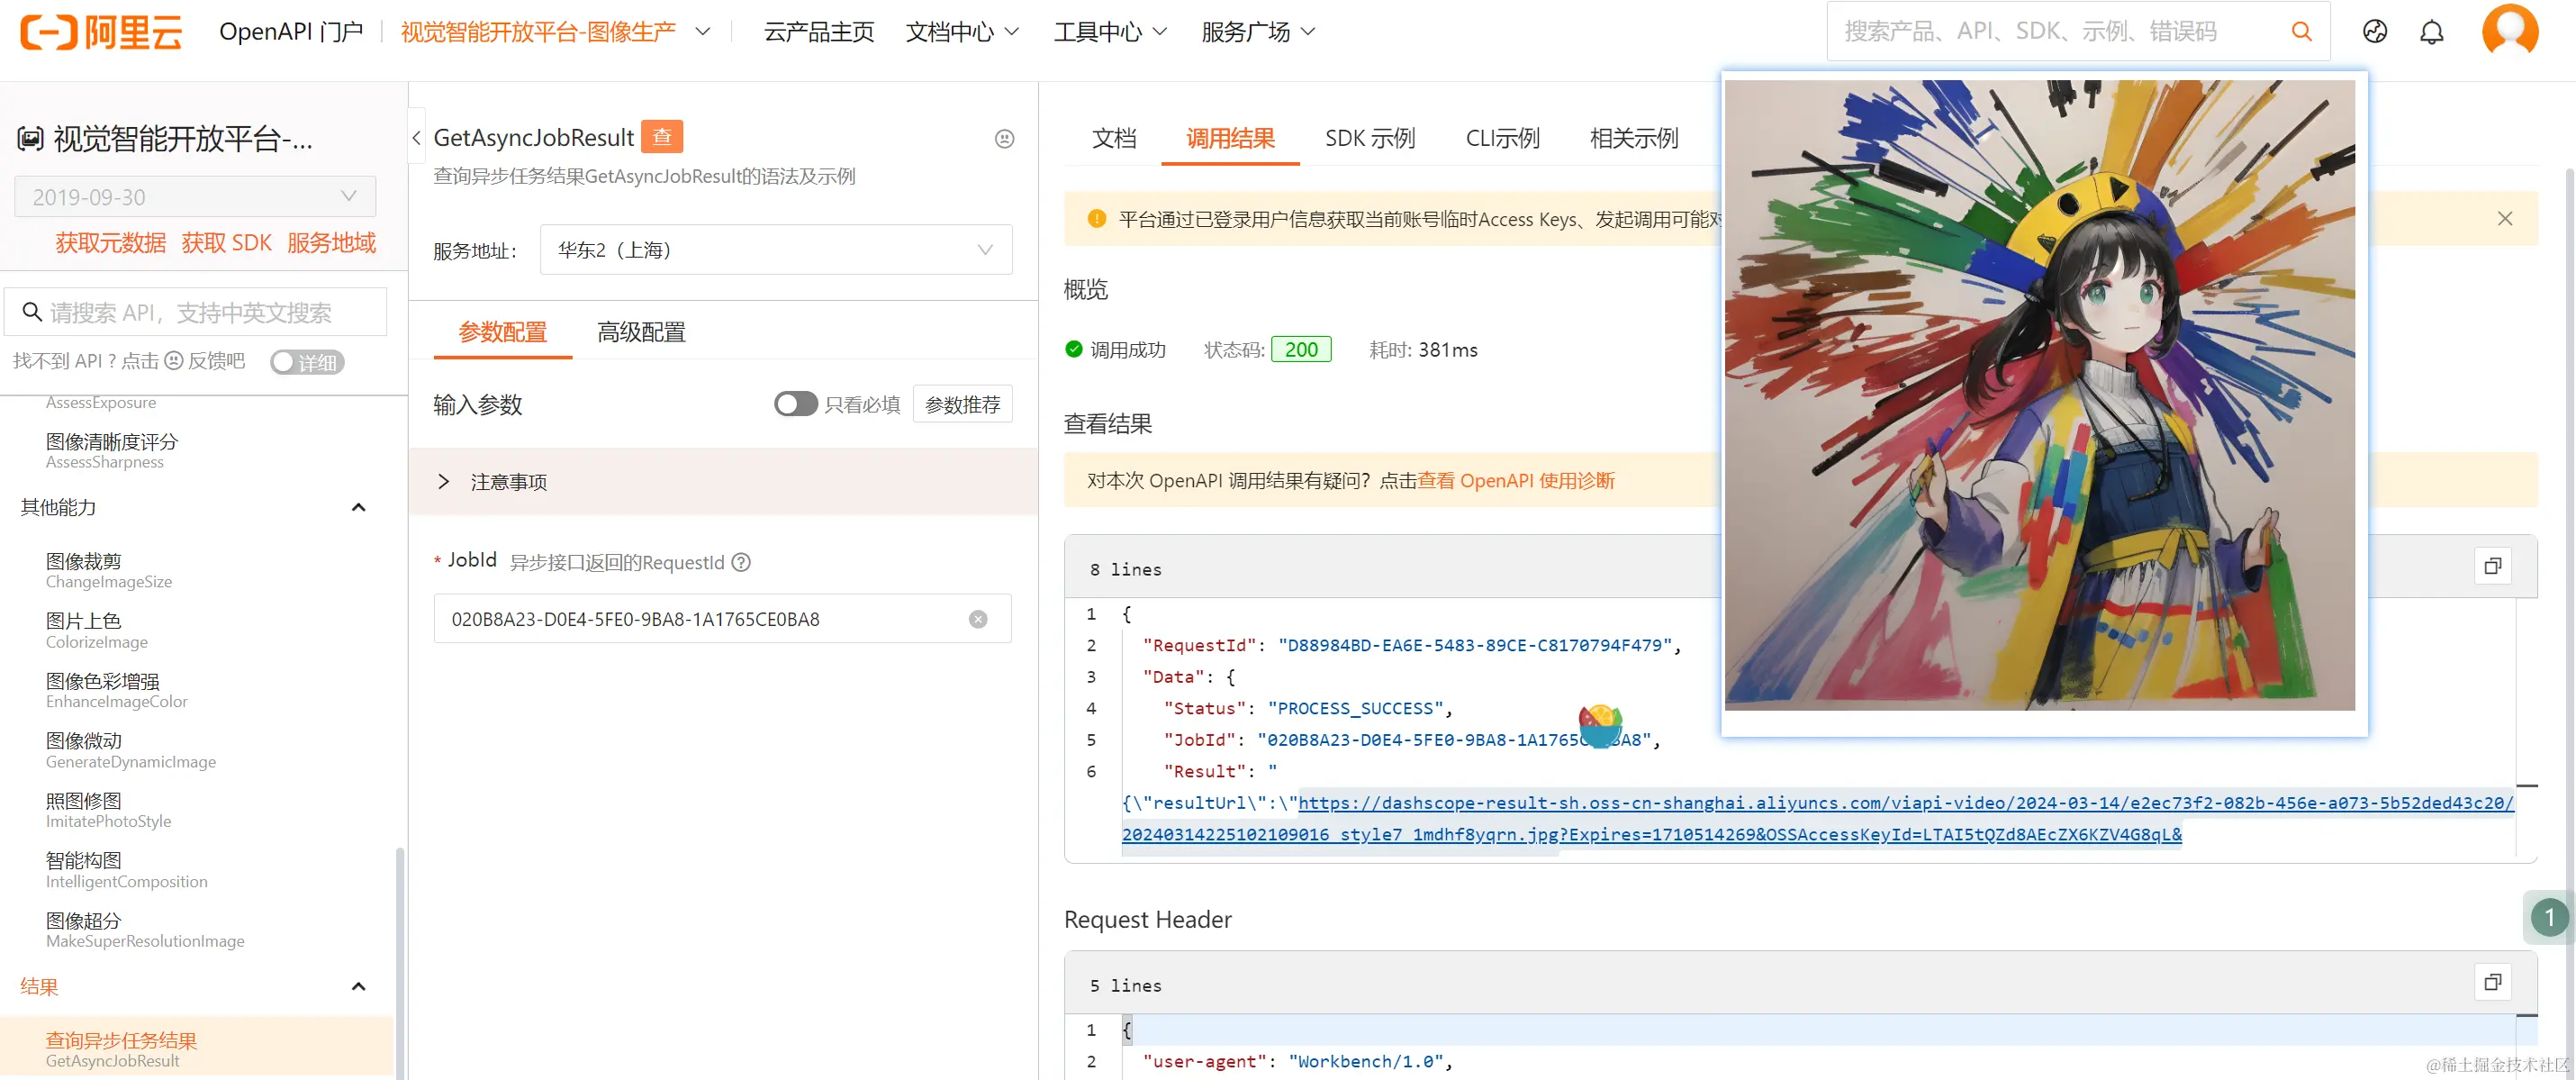This screenshot has width=2576, height=1080.
Task: Select 图像清晰度评分 AssessSharpness API
Action: (x=111, y=451)
